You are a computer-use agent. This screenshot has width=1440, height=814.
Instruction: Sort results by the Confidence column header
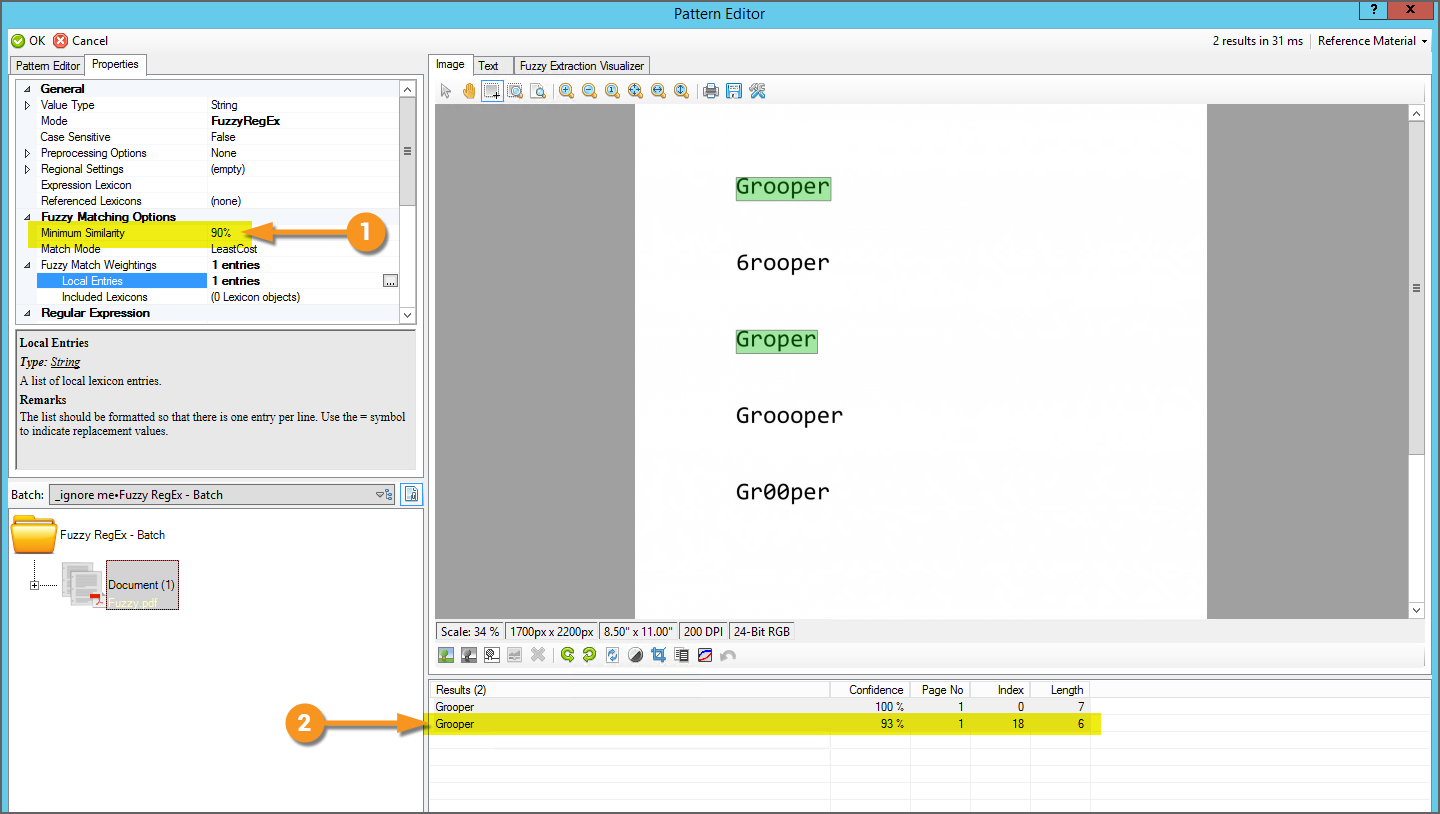point(869,690)
